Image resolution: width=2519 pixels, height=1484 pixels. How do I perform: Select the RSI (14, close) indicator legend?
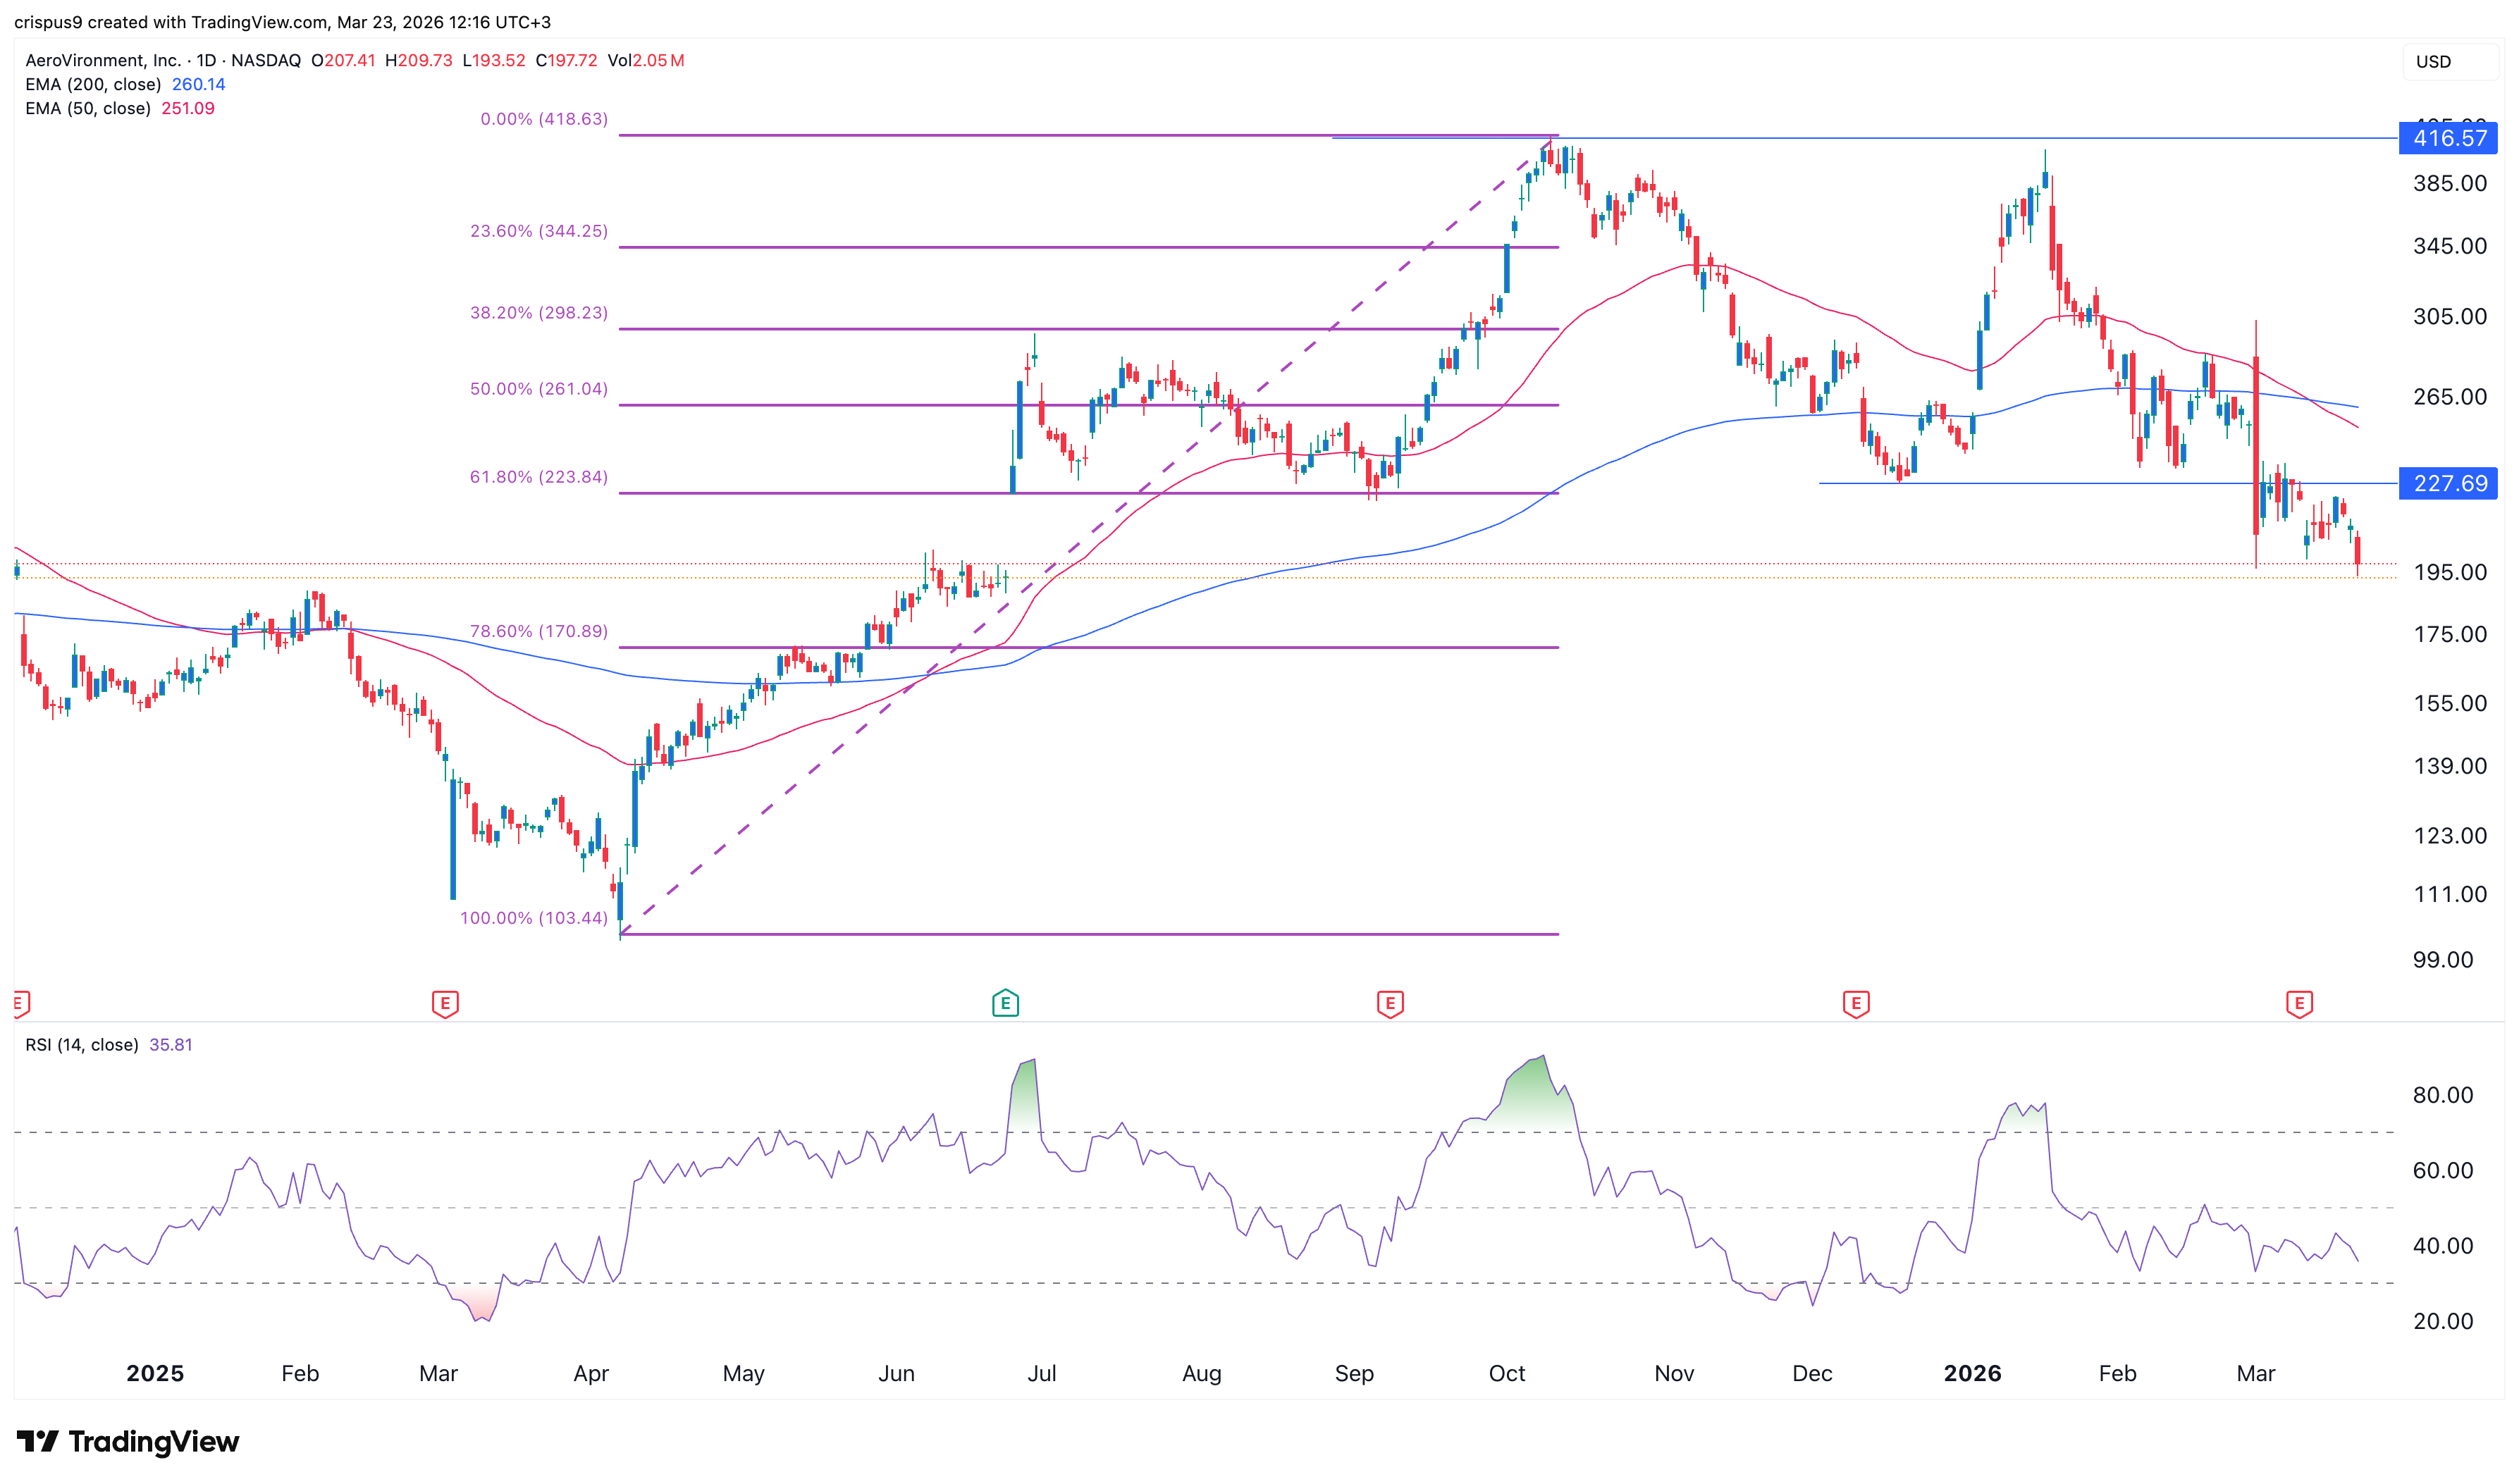click(x=82, y=1045)
